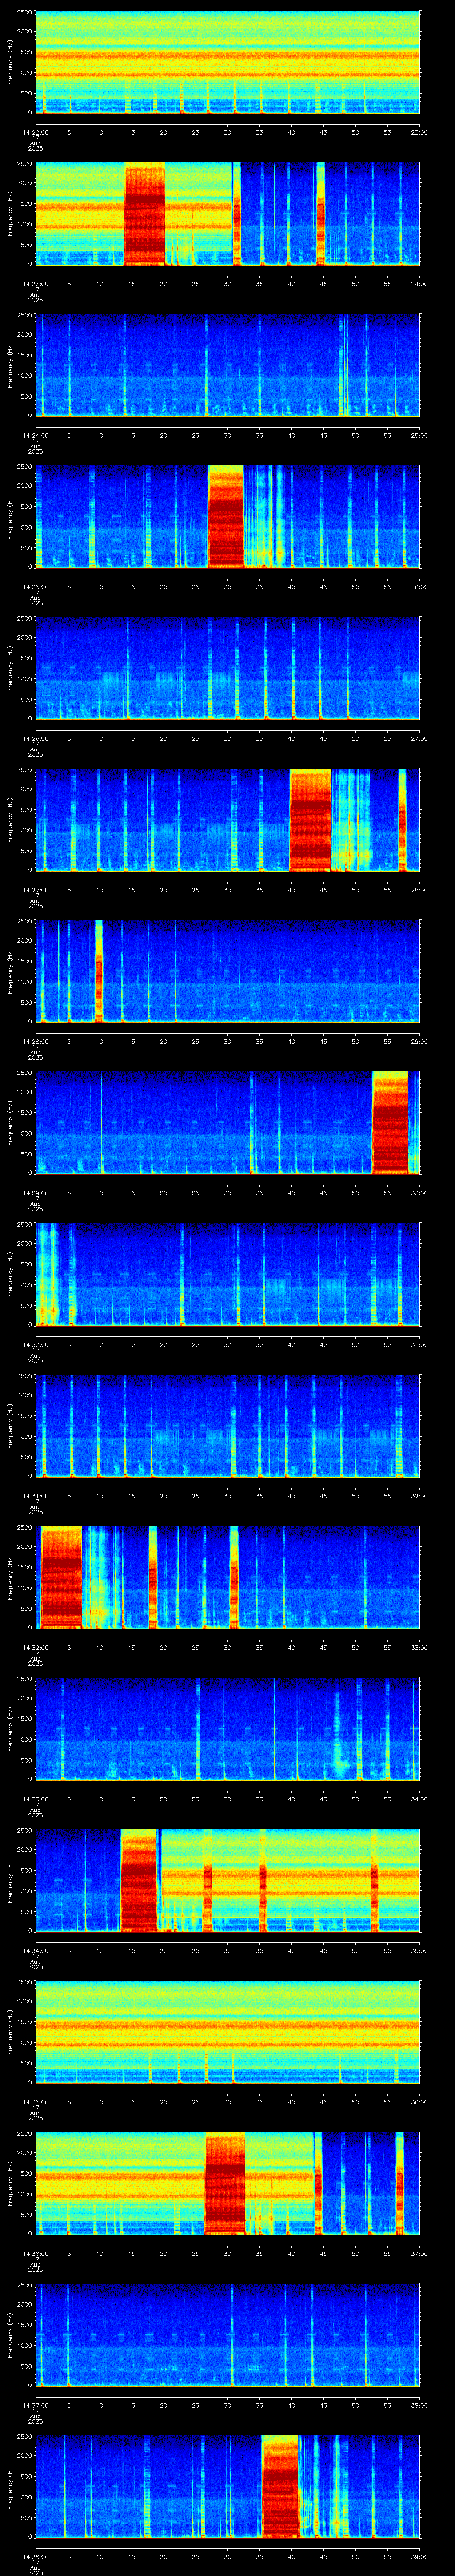Click the 14:33:00 start time label
The width and height of the screenshot is (455, 2576).
coord(36,1799)
